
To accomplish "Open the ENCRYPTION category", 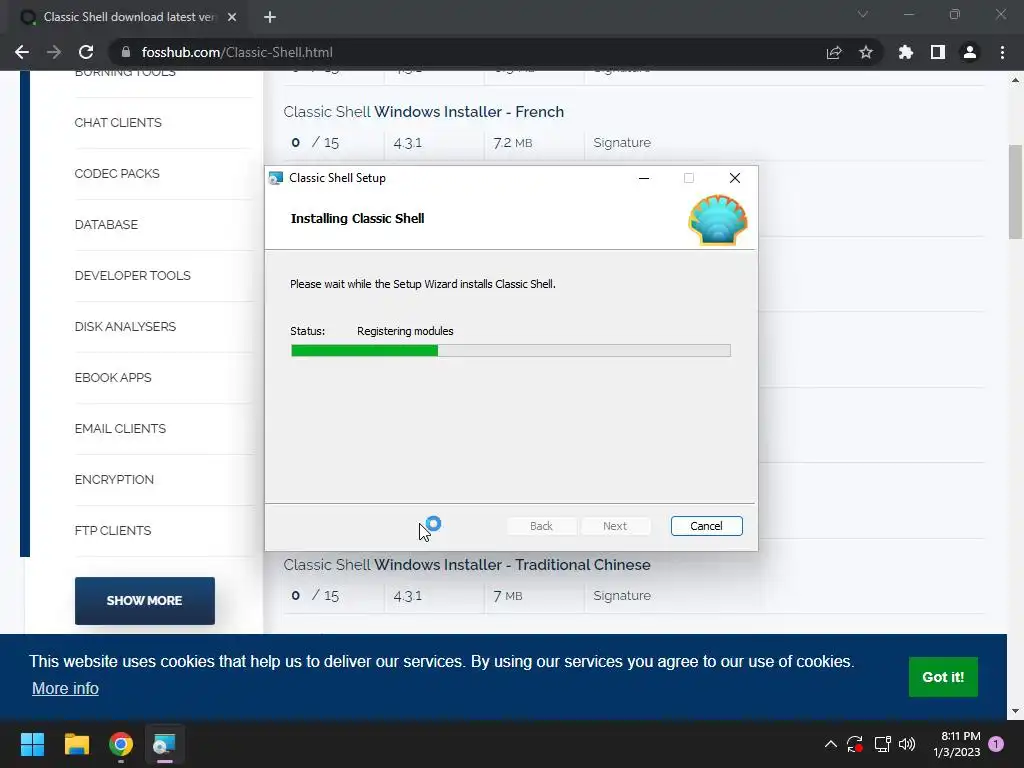I will click(x=114, y=479).
